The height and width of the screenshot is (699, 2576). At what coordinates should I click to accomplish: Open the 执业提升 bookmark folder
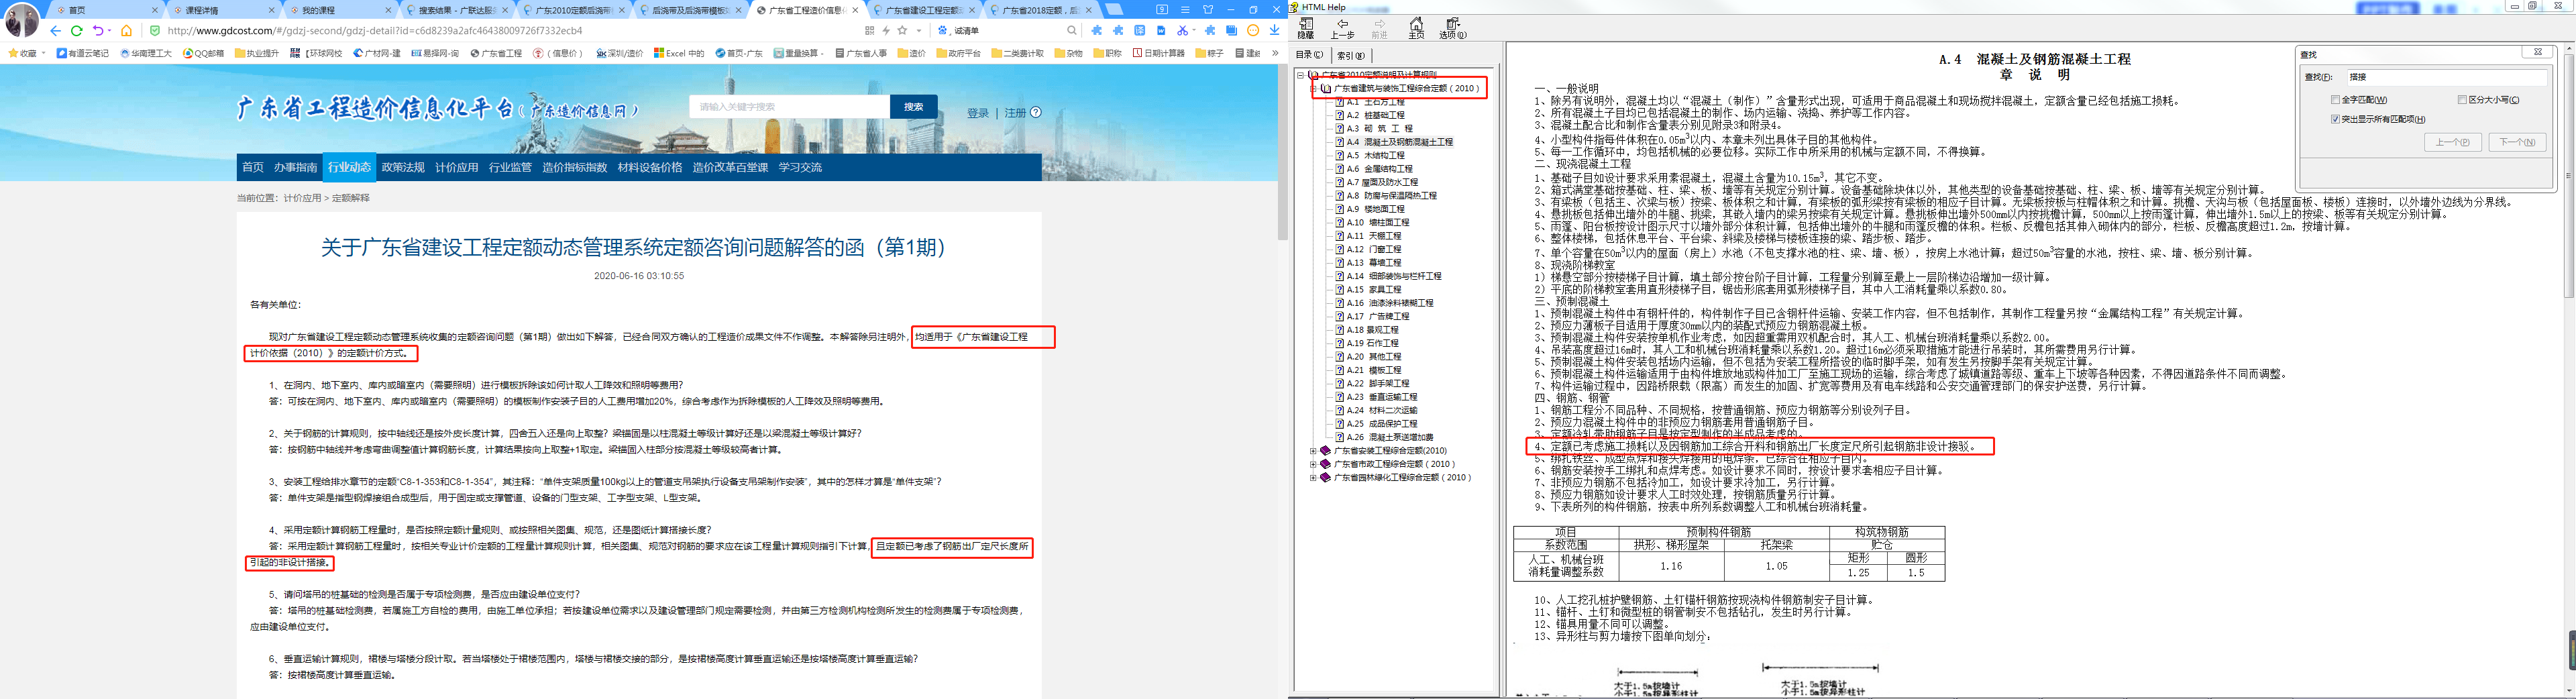[256, 53]
